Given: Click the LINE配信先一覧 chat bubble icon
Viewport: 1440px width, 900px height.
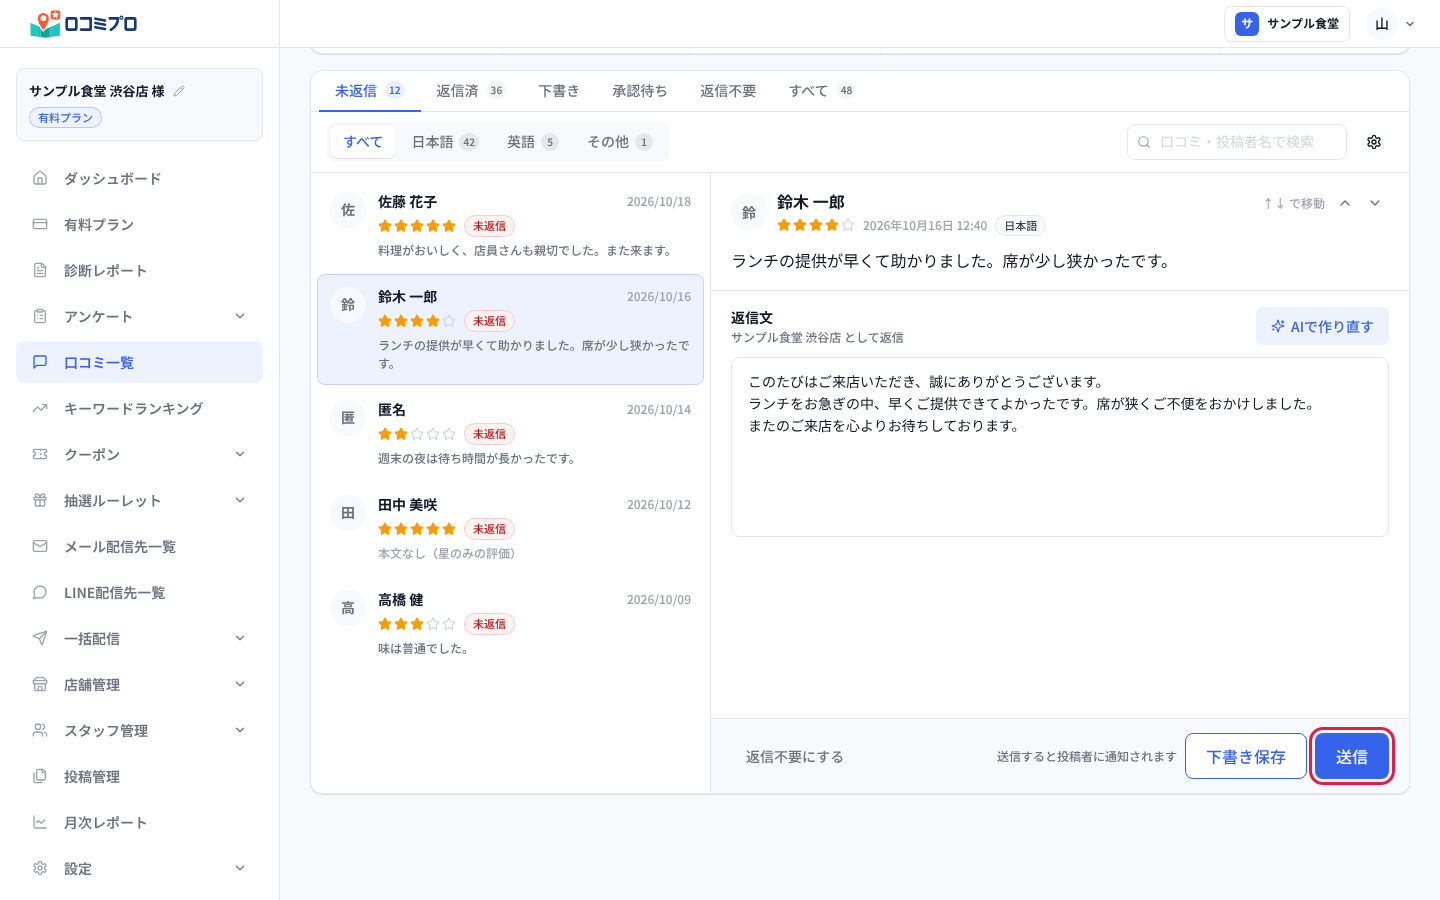Looking at the screenshot, I should tap(40, 592).
